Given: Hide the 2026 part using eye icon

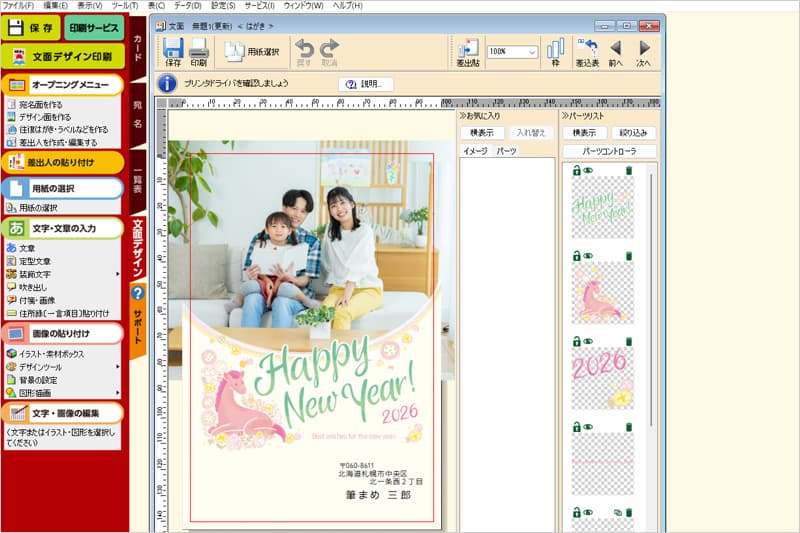Looking at the screenshot, I should [588, 341].
